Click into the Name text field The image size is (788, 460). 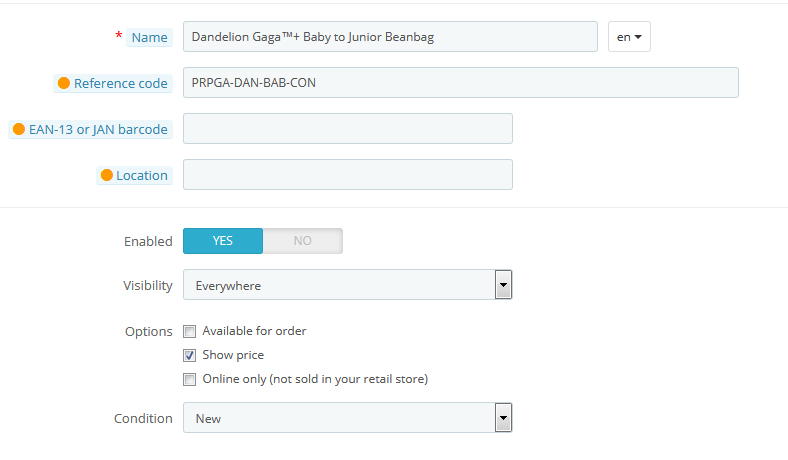click(x=390, y=37)
